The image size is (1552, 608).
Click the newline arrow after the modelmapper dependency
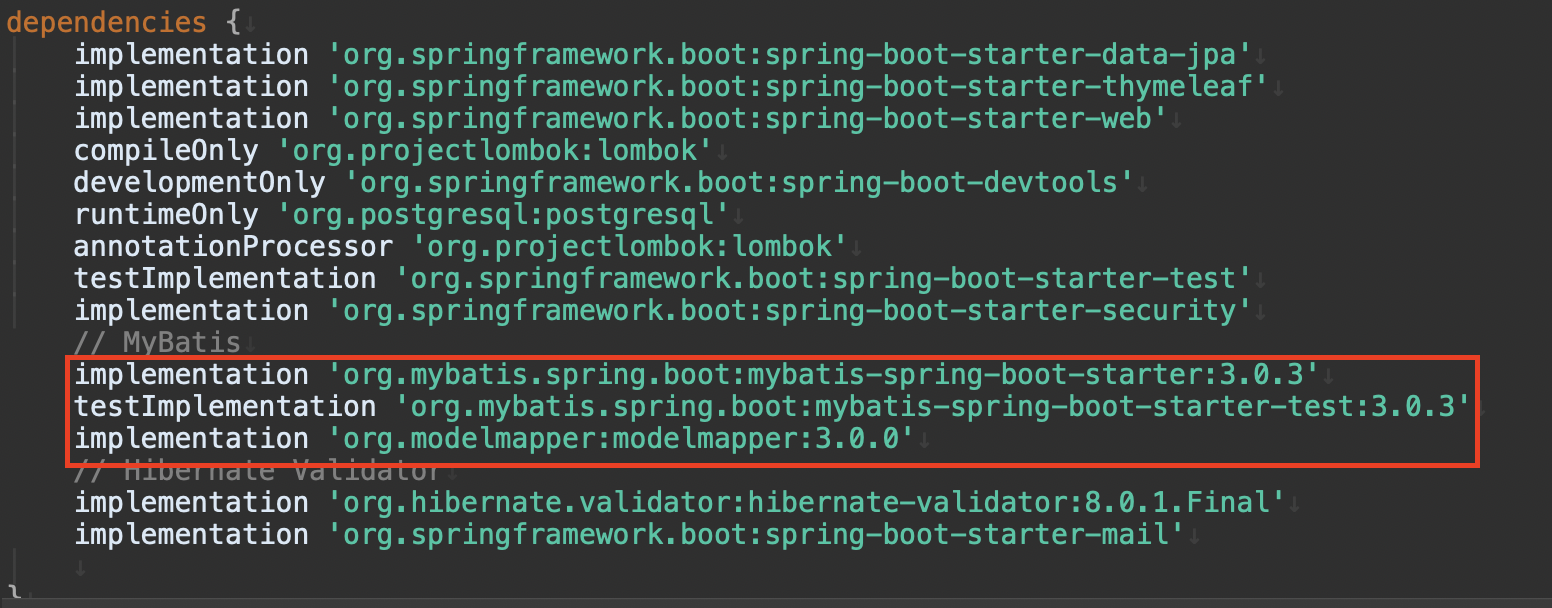click(925, 438)
